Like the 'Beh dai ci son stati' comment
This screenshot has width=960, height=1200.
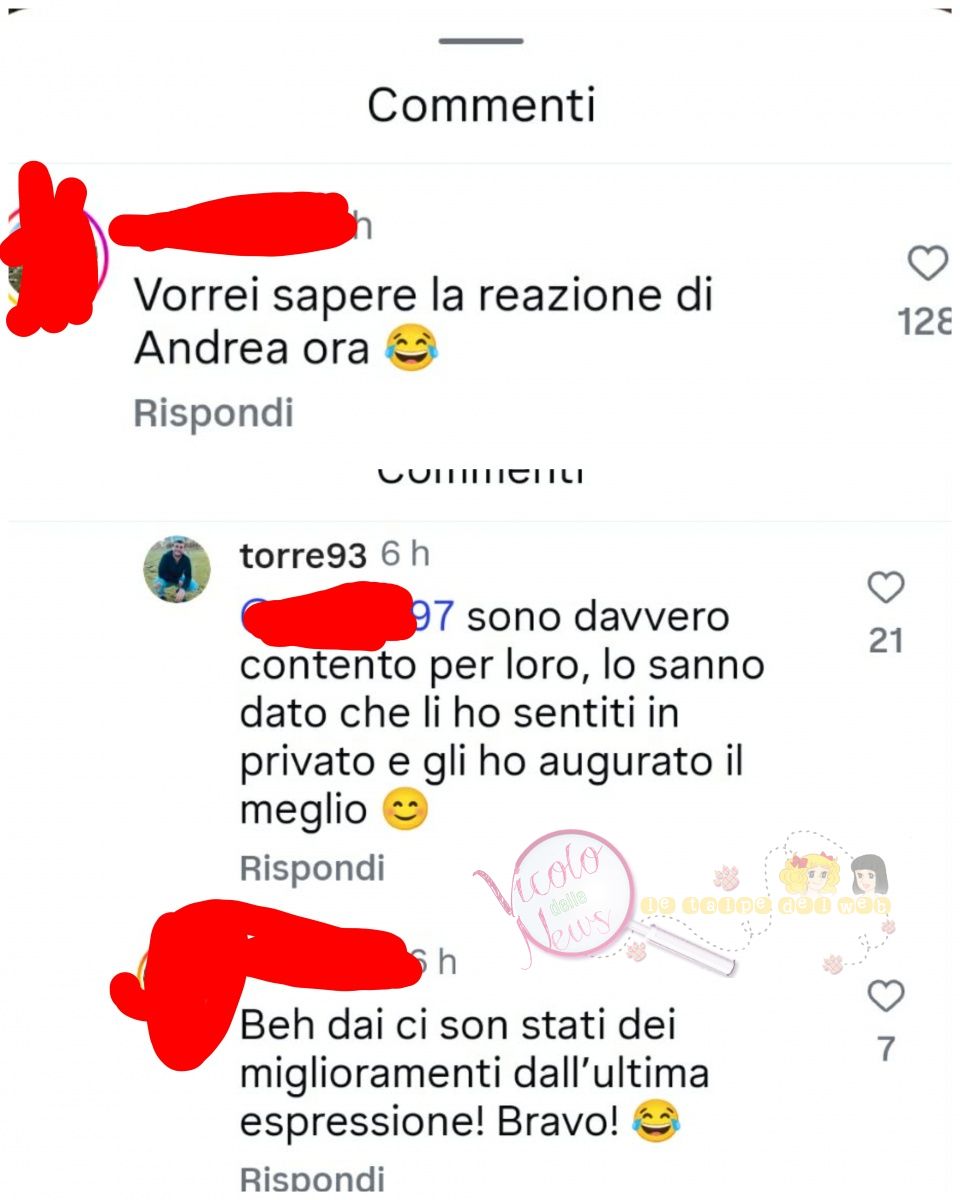(886, 996)
